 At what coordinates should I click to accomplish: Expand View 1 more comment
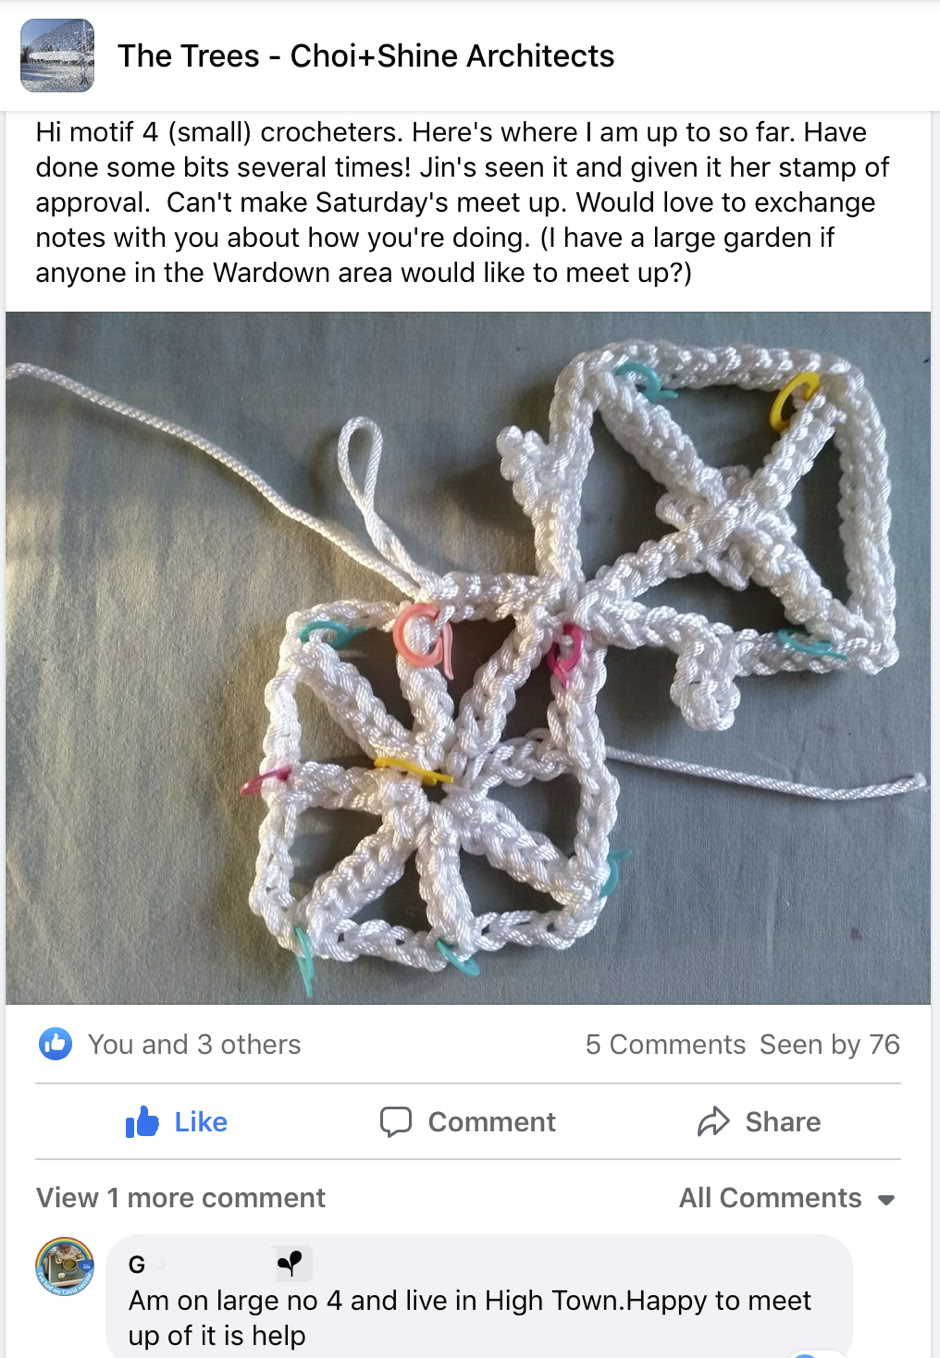pyautogui.click(x=181, y=1198)
